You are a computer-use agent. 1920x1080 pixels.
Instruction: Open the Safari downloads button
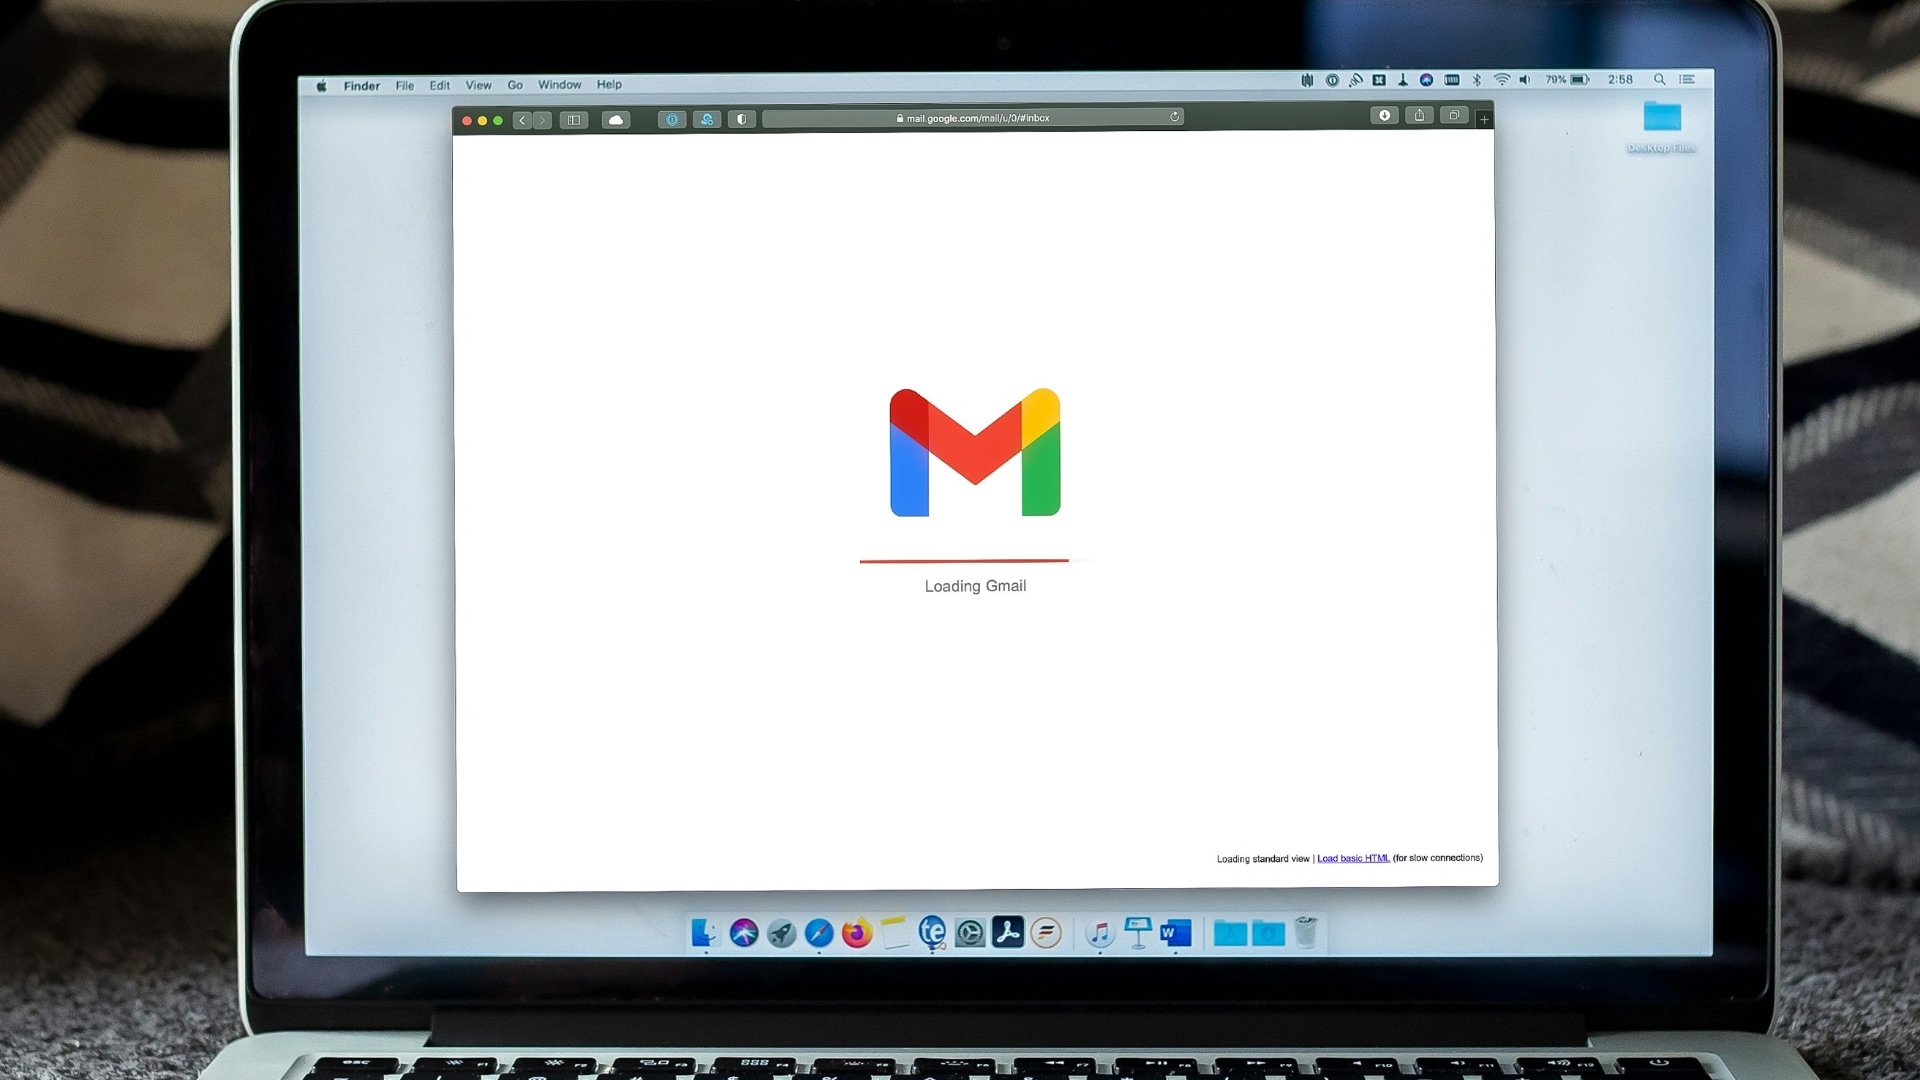[x=1384, y=116]
